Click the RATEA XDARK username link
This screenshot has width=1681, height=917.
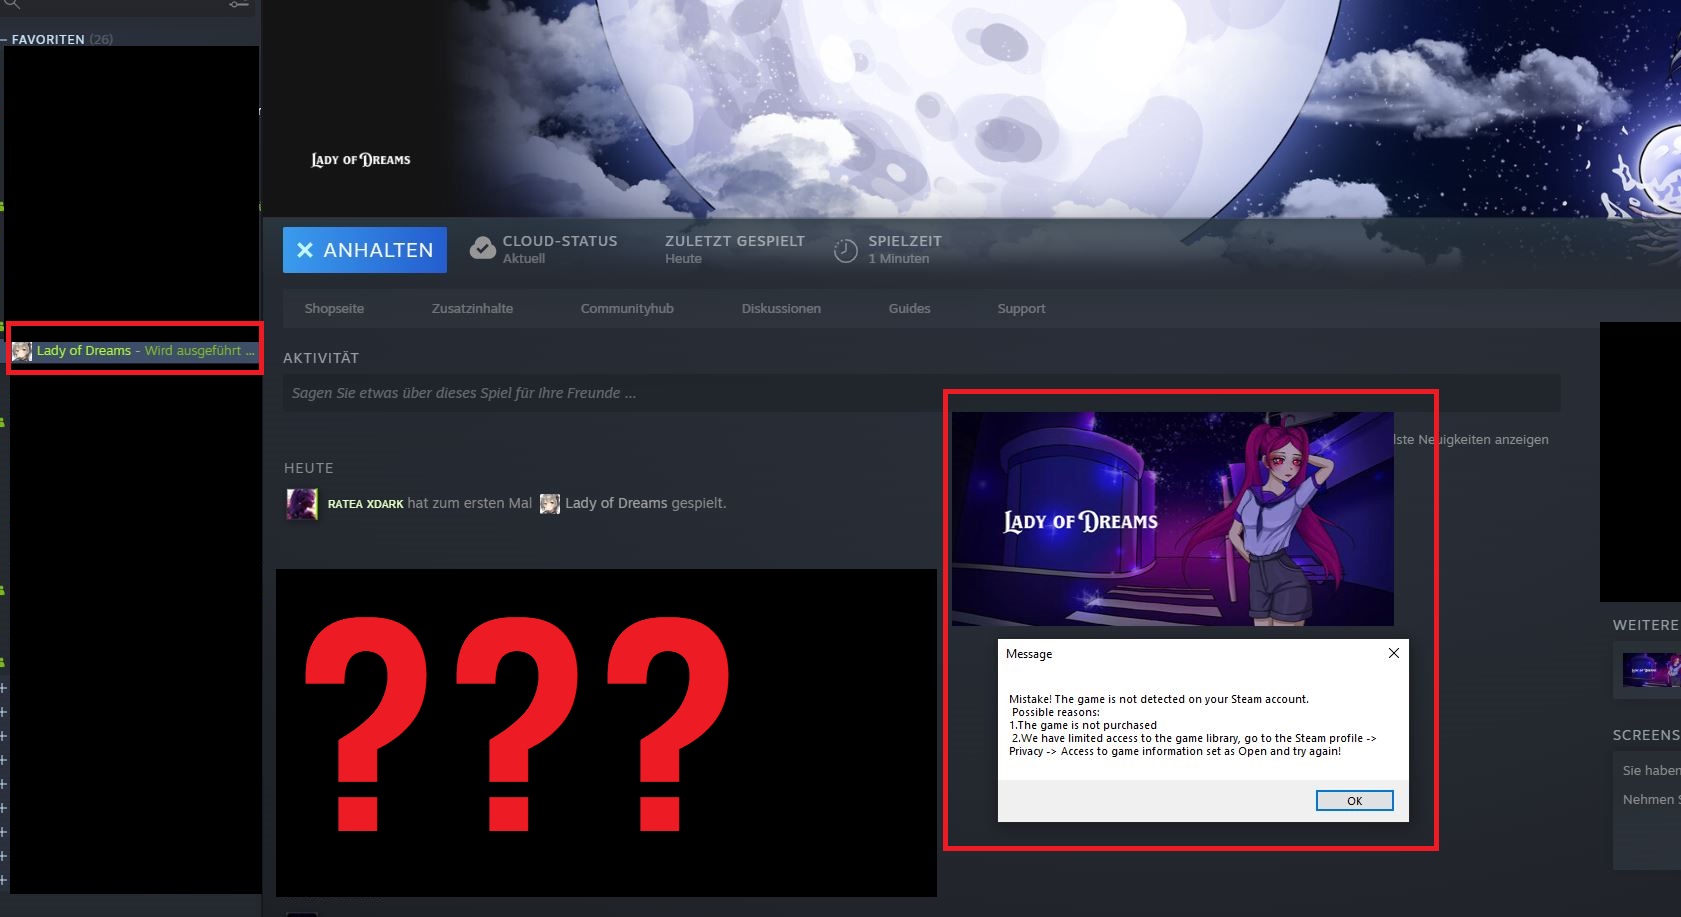[x=365, y=504]
